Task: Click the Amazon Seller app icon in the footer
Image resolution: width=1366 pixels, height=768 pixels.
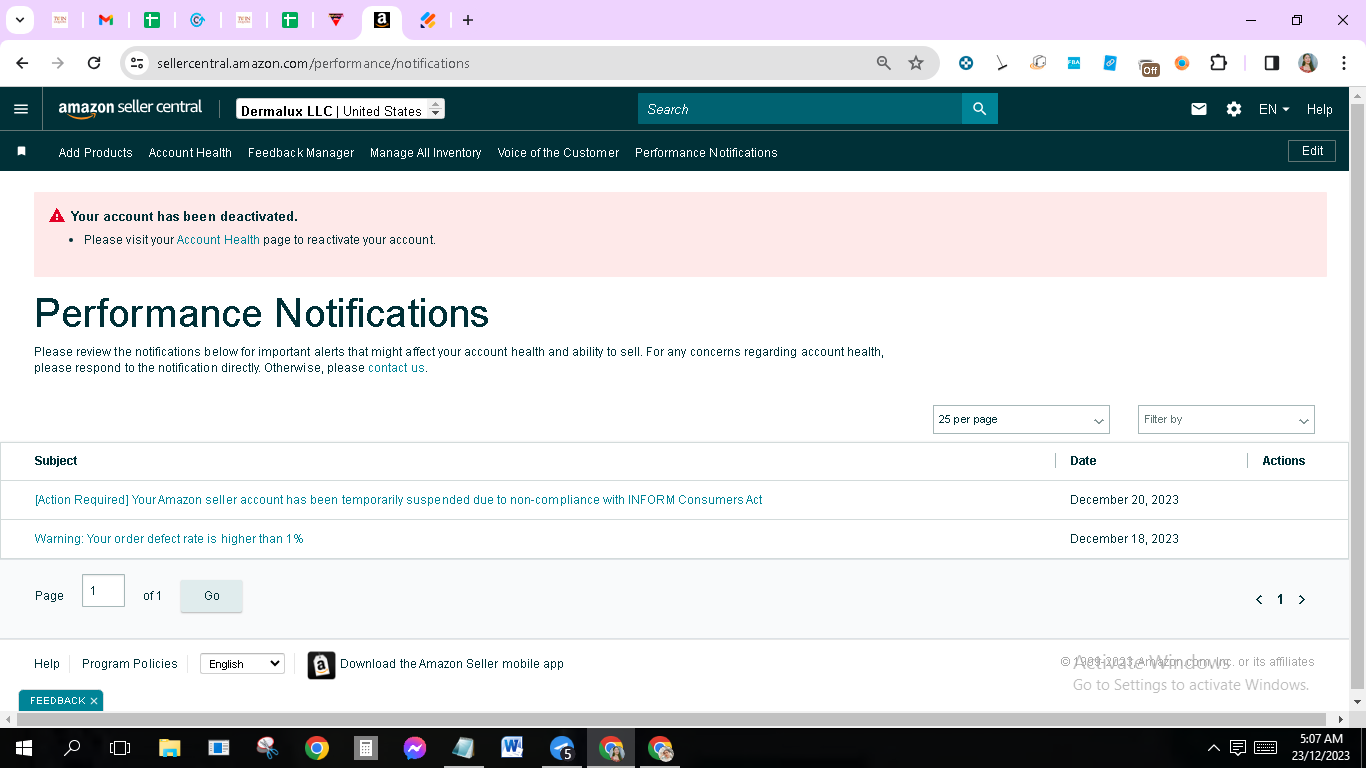Action: (321, 665)
